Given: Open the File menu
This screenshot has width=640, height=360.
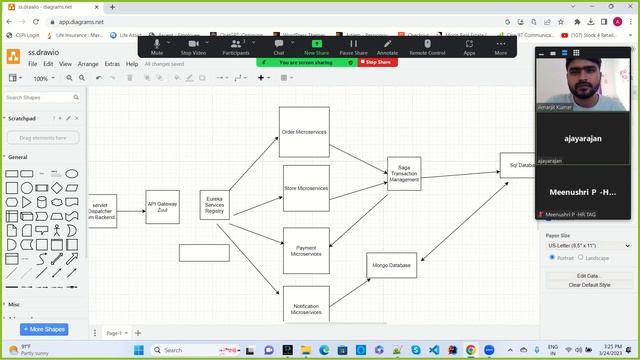Looking at the screenshot, I should pos(33,64).
